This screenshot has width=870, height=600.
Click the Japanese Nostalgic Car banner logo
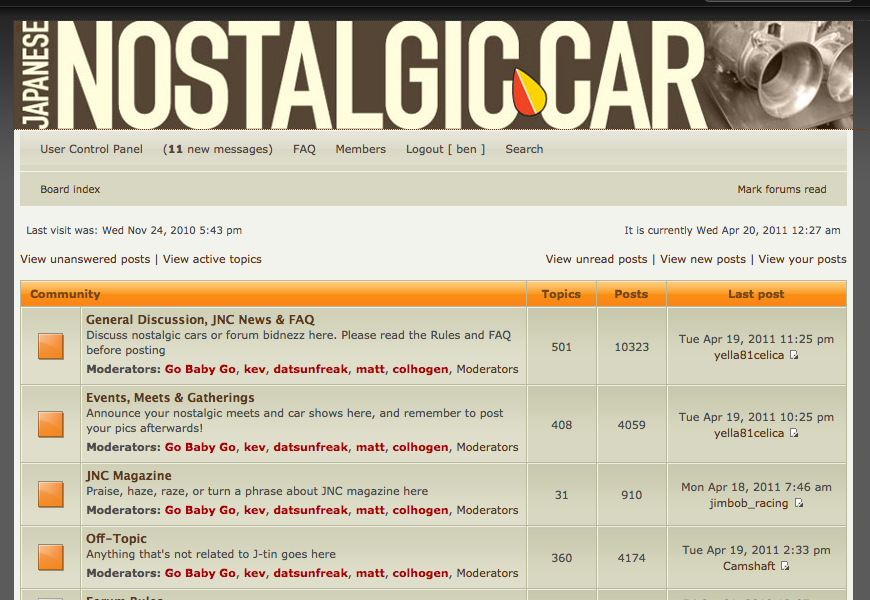(433, 75)
